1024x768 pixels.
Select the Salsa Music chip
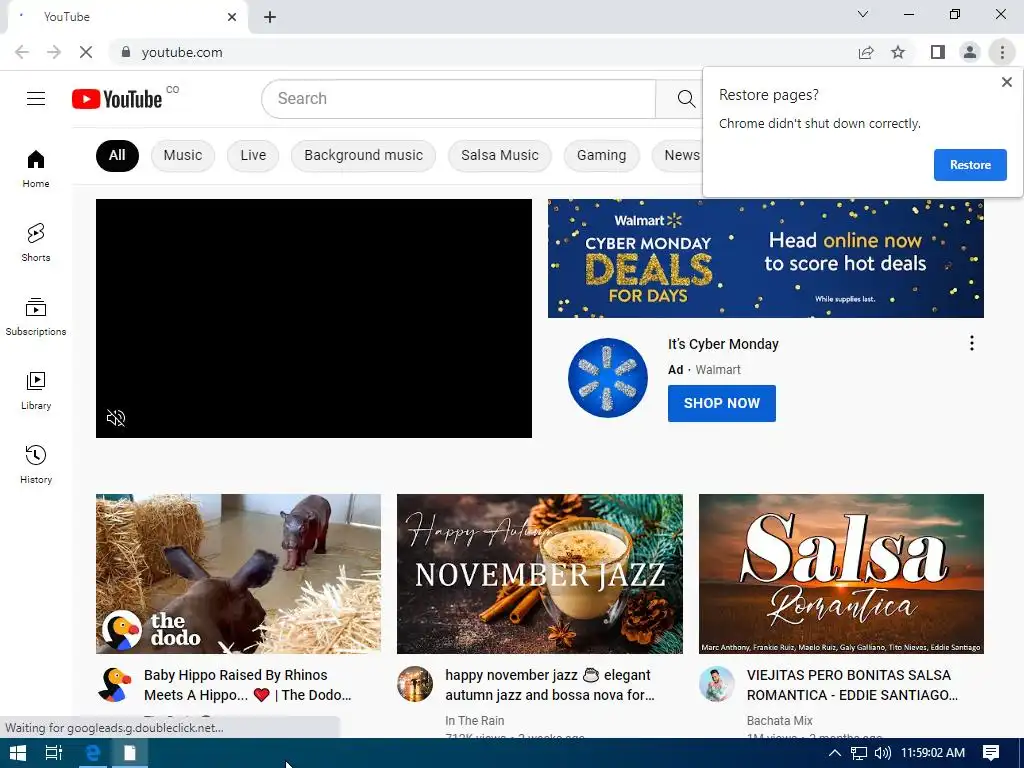(500, 155)
